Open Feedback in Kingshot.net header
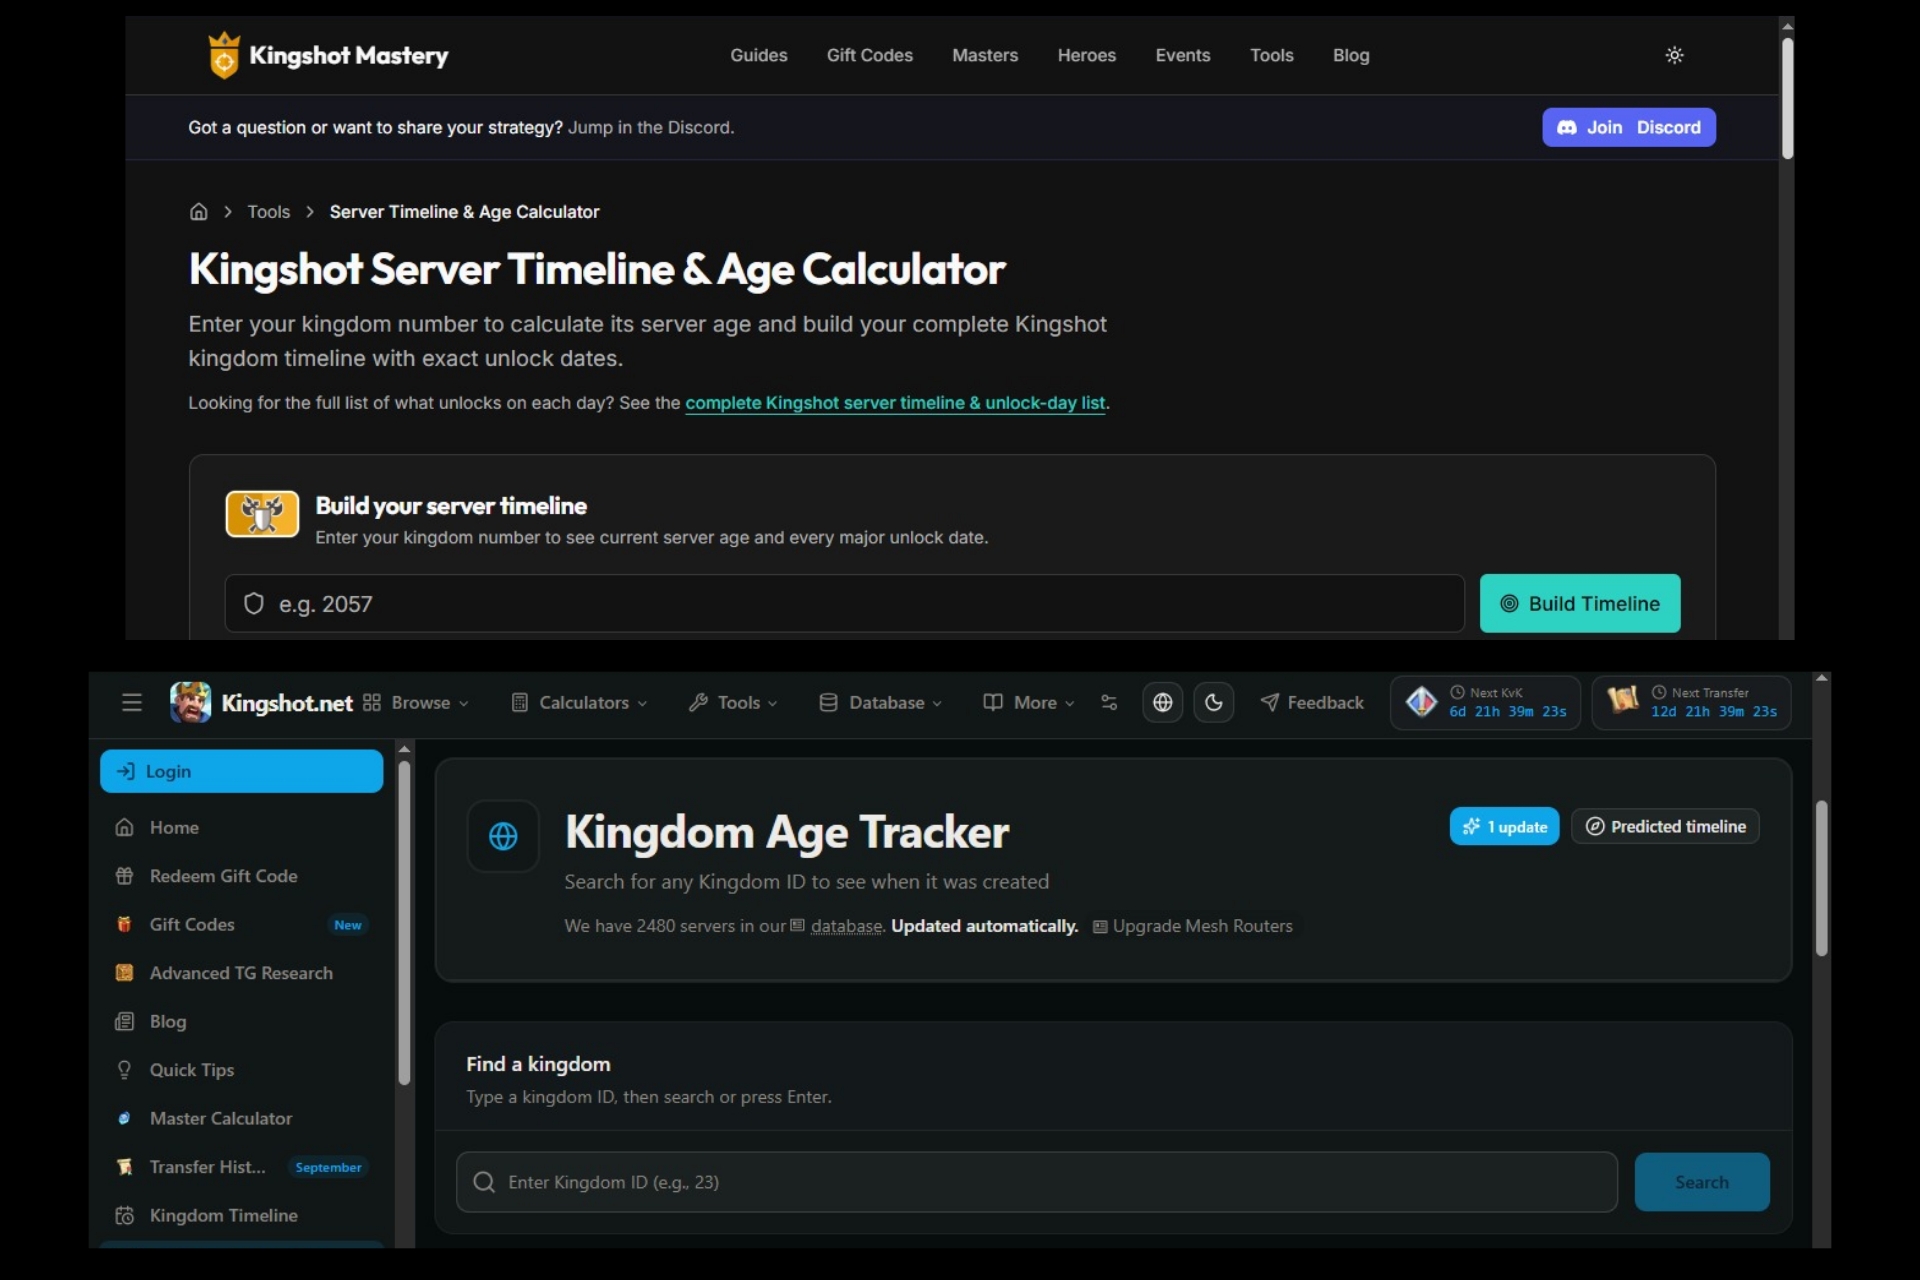 pos(1312,702)
